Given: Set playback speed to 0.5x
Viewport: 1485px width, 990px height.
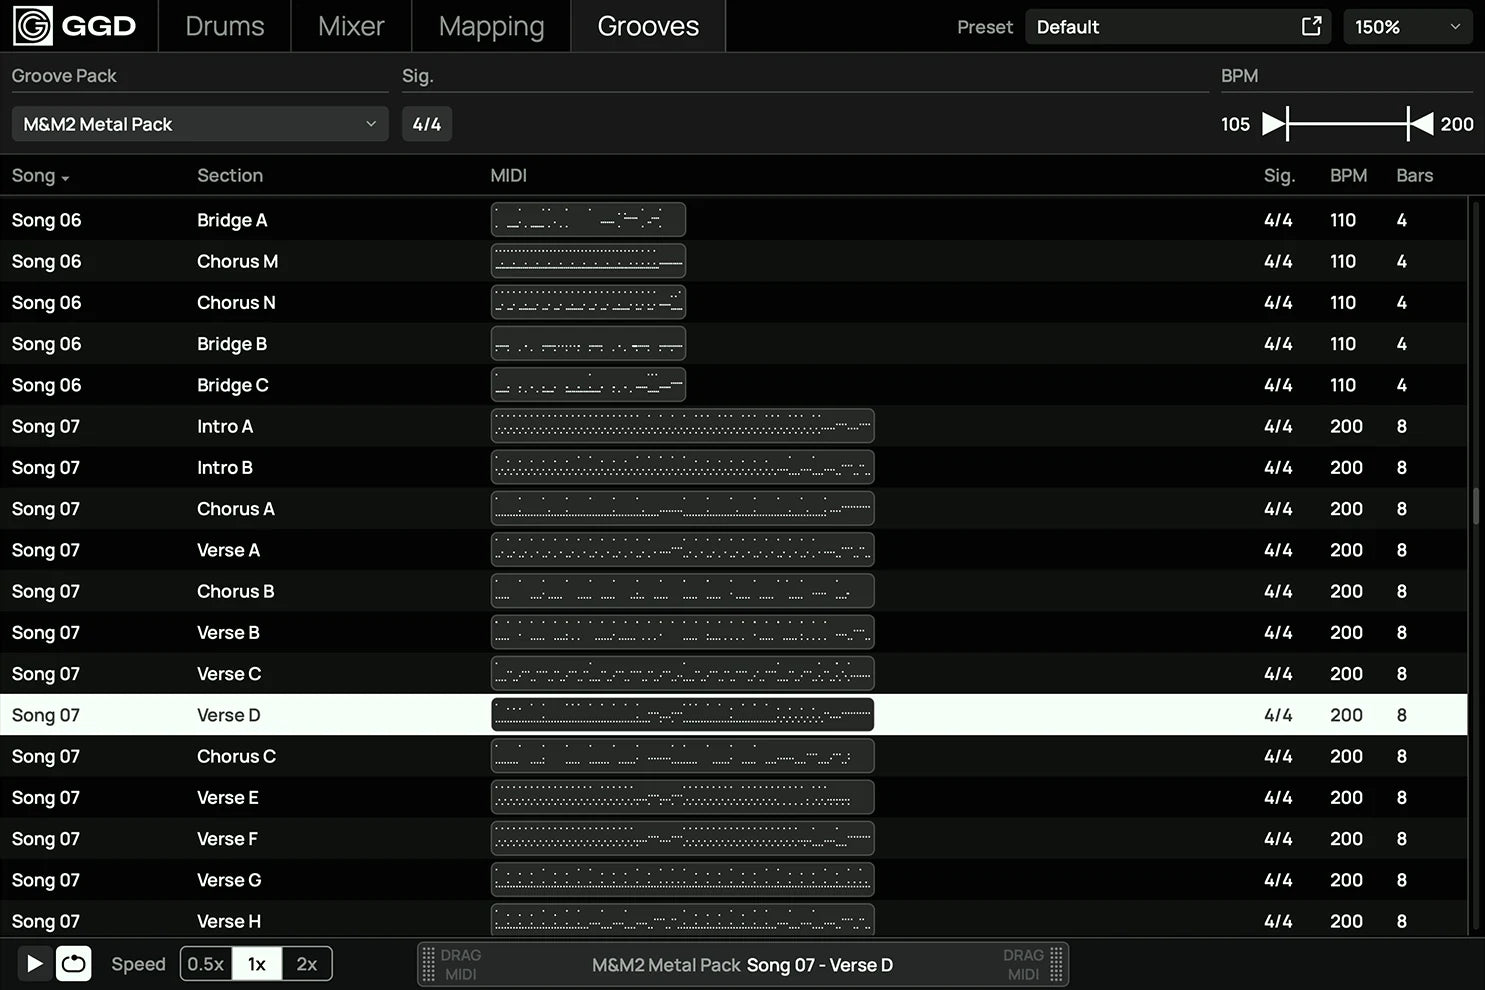Looking at the screenshot, I should pyautogui.click(x=206, y=964).
